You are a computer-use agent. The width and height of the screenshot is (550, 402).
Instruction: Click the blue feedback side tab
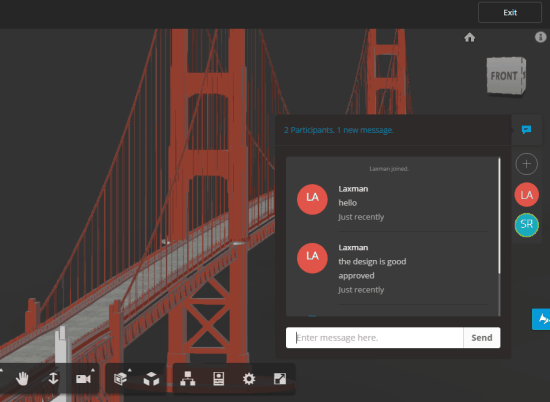click(x=541, y=319)
